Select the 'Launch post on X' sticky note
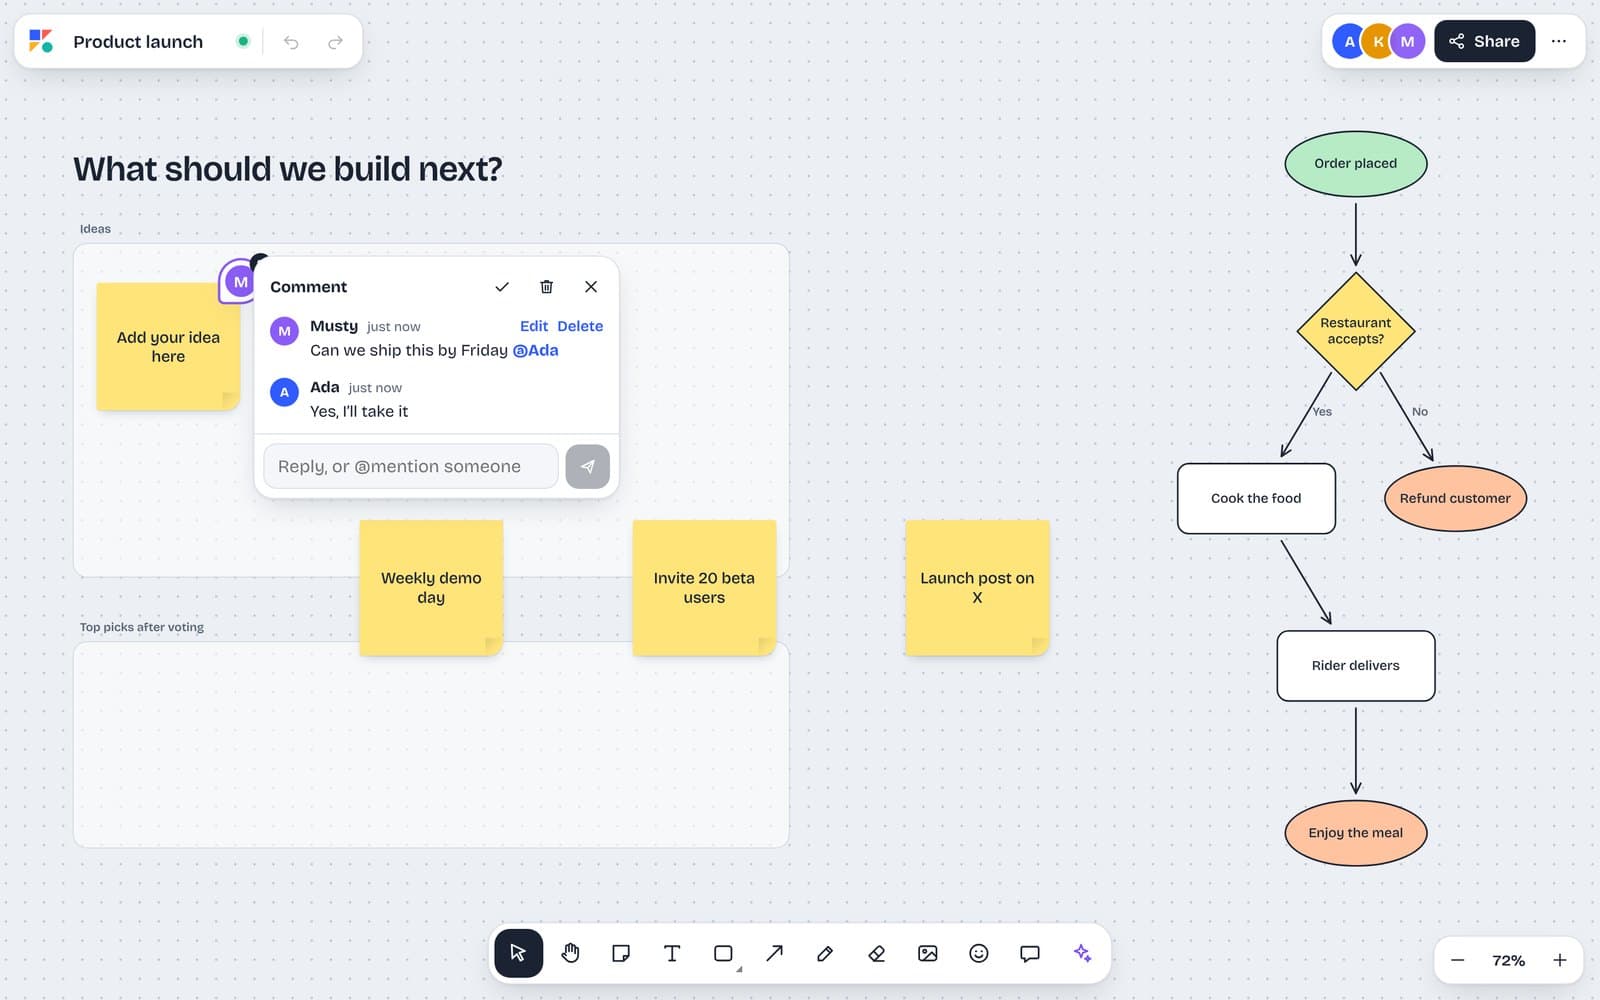 point(977,587)
